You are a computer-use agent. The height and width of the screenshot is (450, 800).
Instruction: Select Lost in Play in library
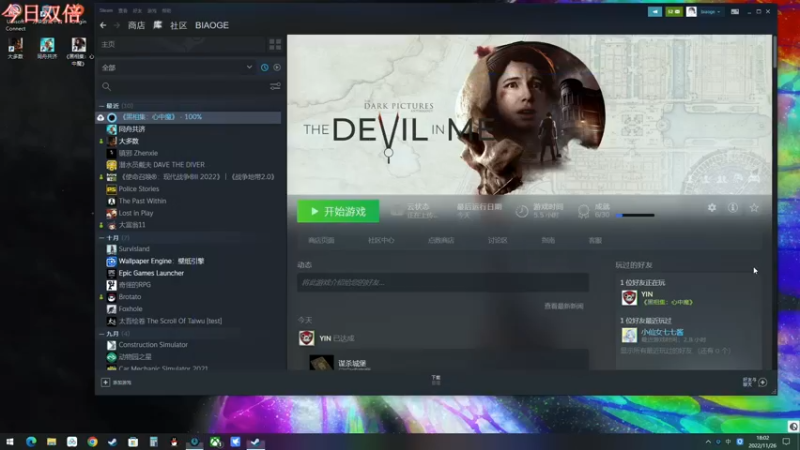click(x=136, y=213)
